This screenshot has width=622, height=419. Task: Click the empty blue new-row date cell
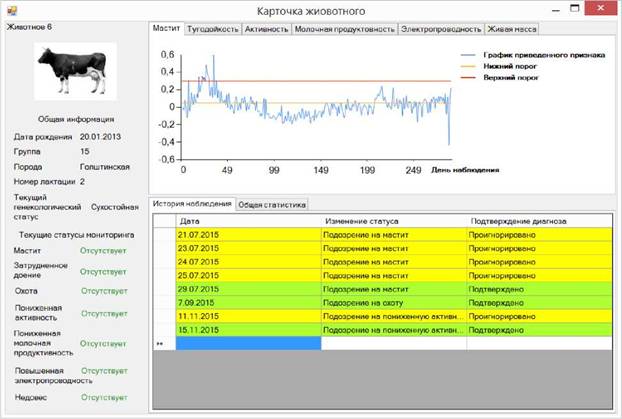tap(248, 344)
